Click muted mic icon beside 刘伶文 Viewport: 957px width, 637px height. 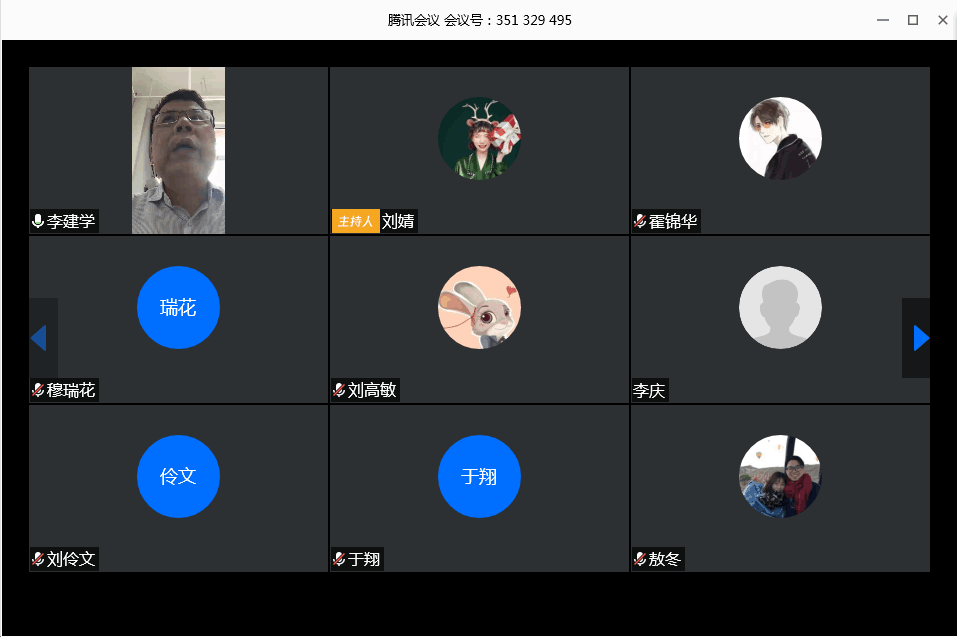coord(38,559)
